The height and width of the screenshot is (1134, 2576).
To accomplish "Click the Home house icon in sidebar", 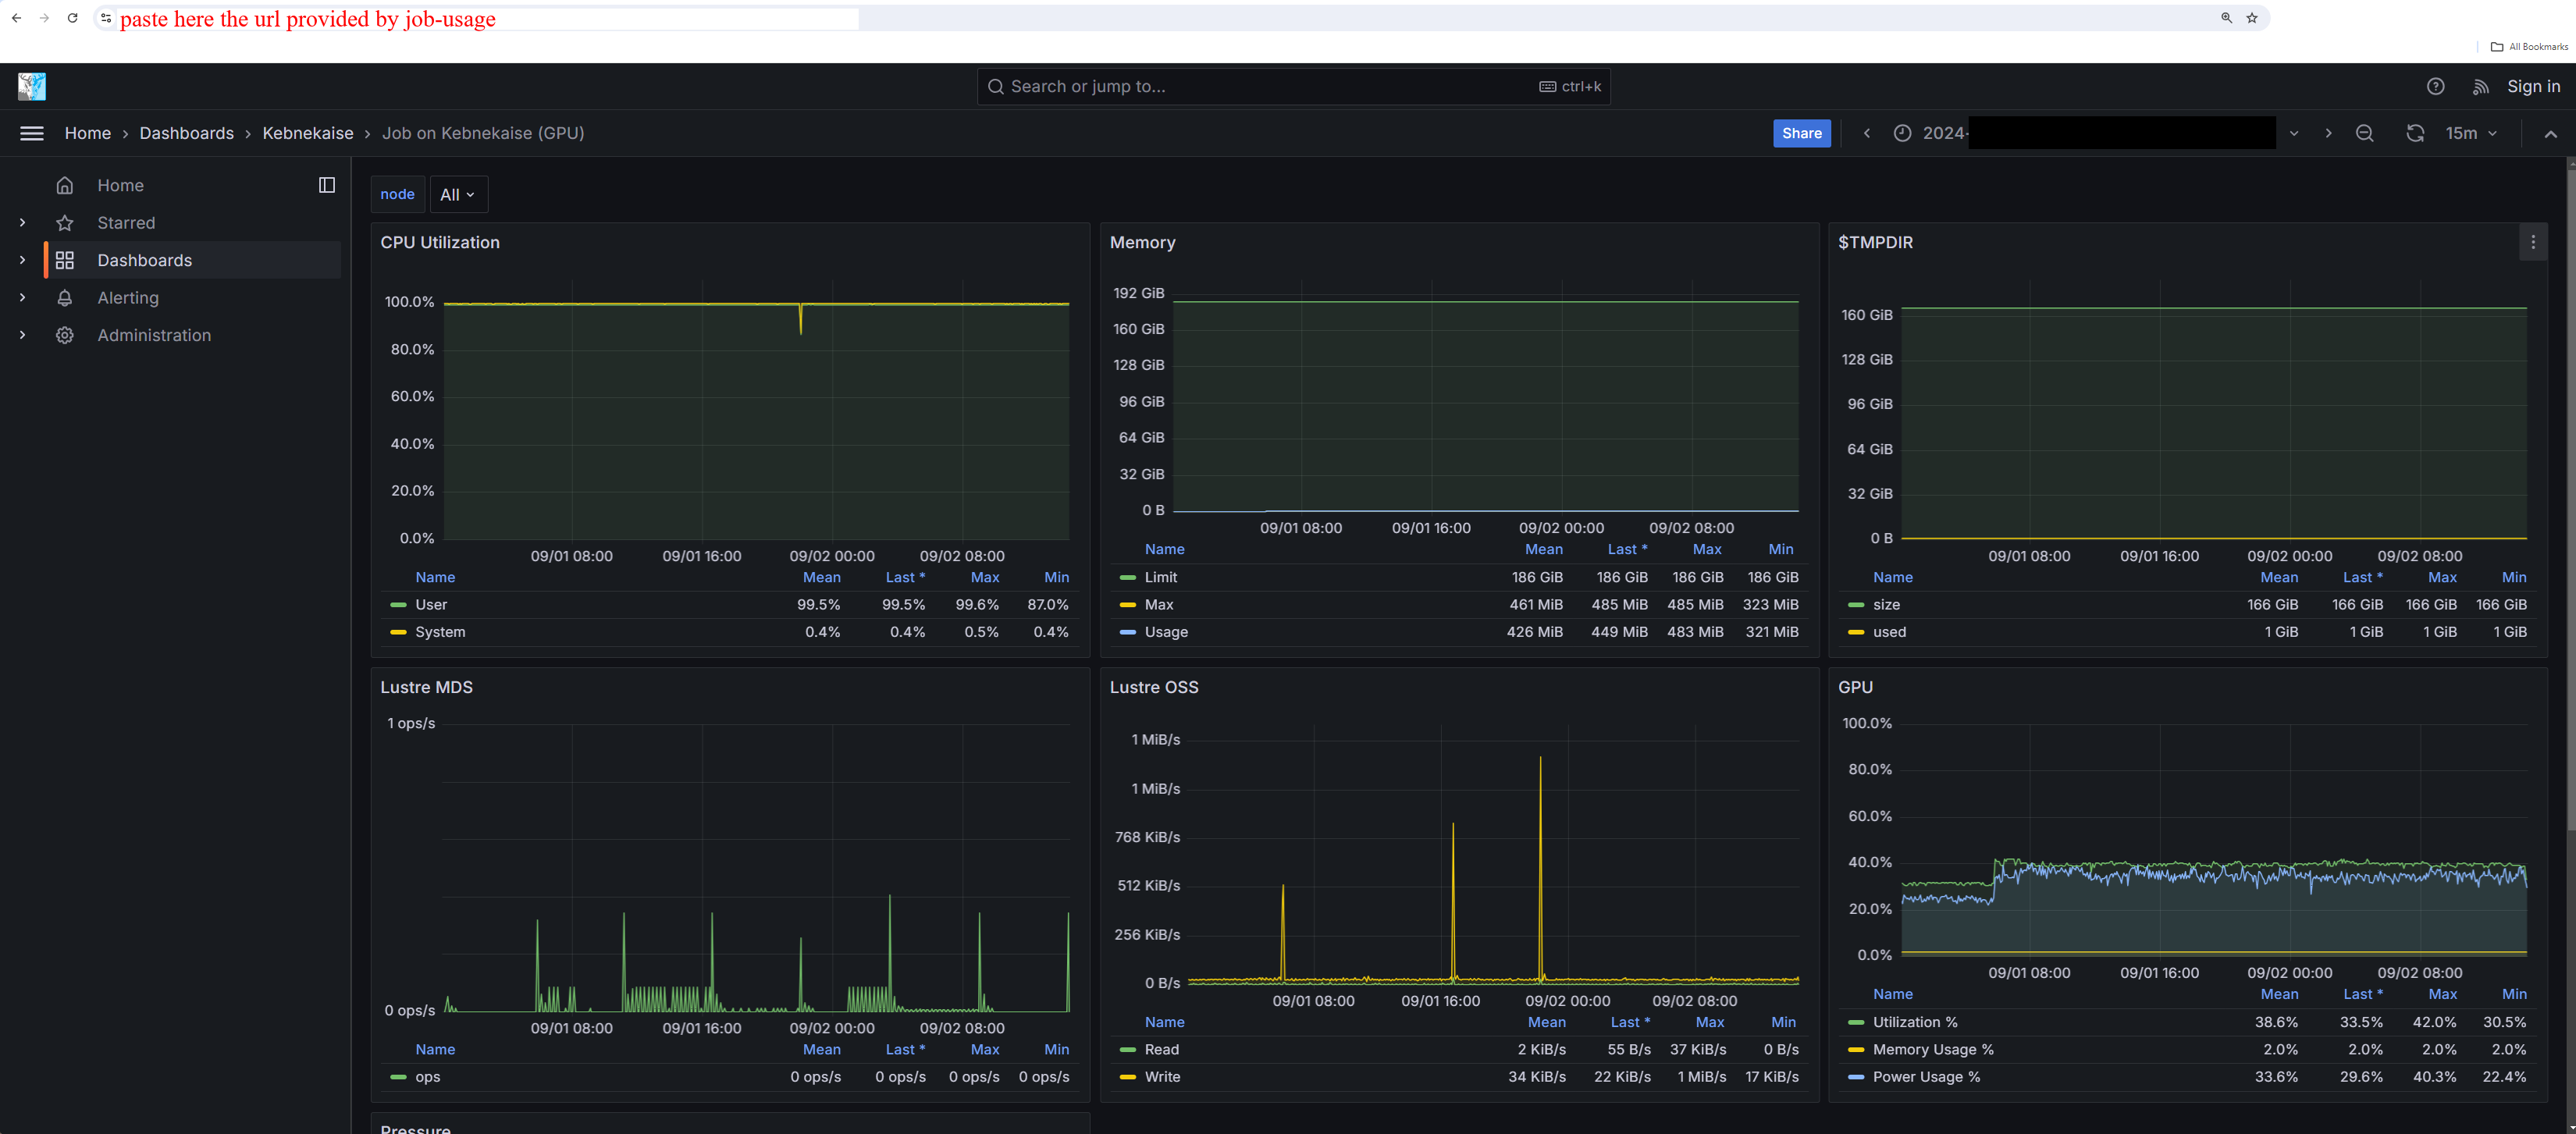I will point(65,185).
